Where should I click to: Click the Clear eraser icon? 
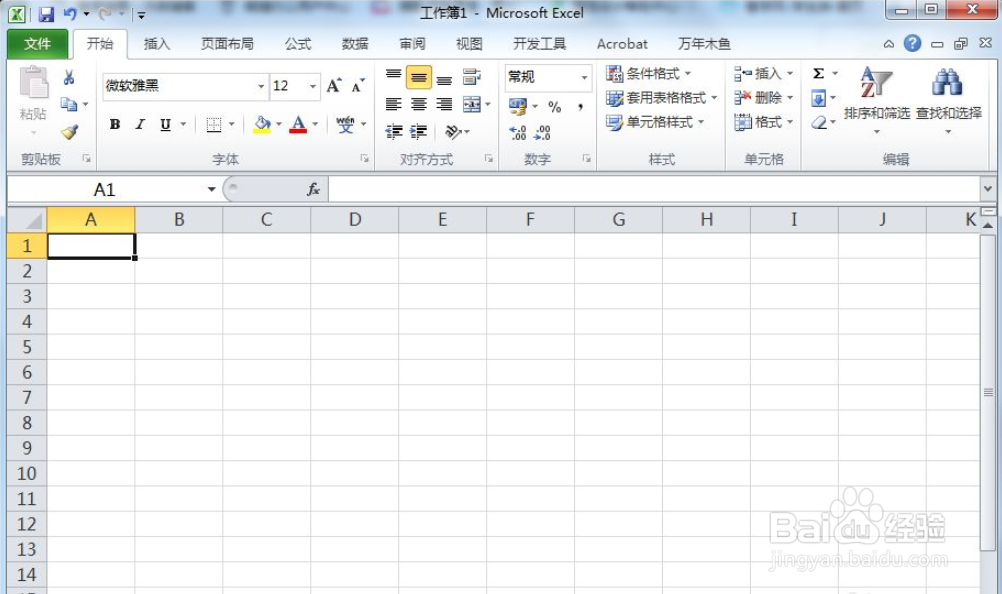click(819, 122)
